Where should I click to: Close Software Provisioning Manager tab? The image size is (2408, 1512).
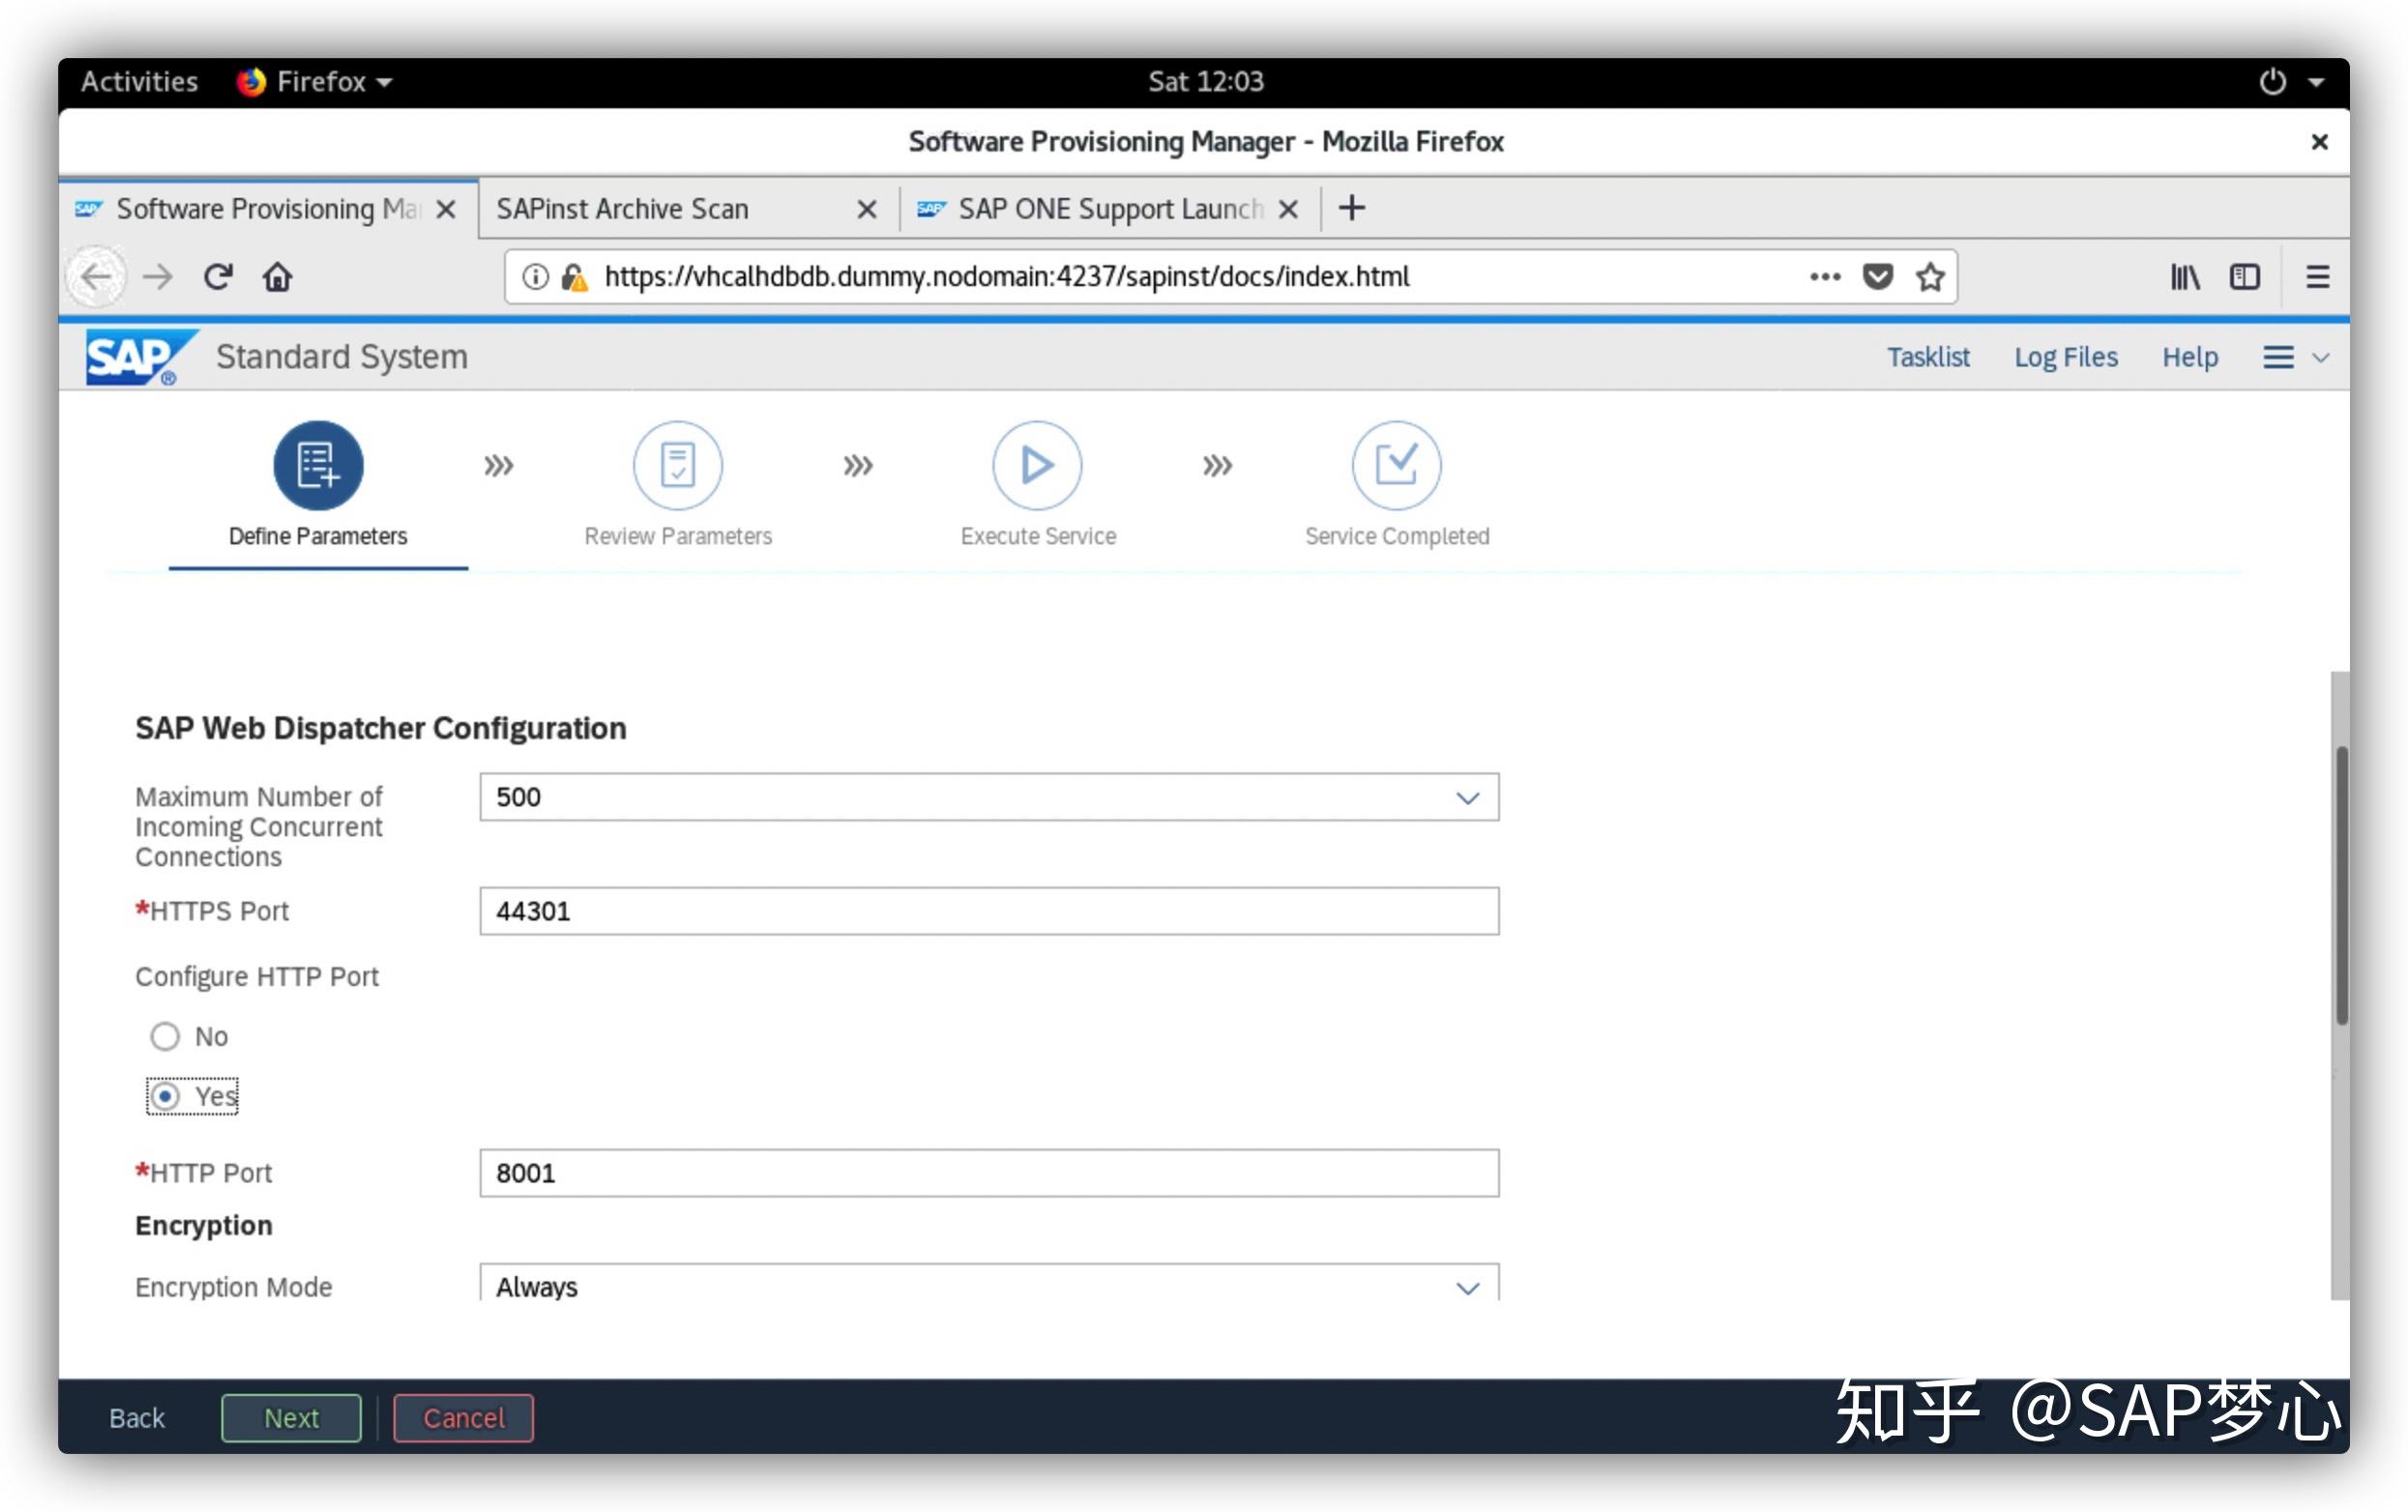click(x=446, y=209)
